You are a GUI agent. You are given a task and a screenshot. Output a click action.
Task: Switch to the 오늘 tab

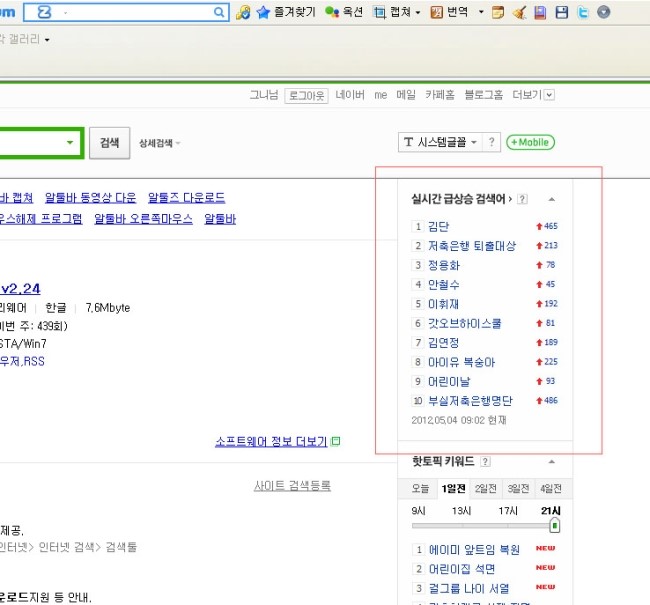(x=421, y=488)
